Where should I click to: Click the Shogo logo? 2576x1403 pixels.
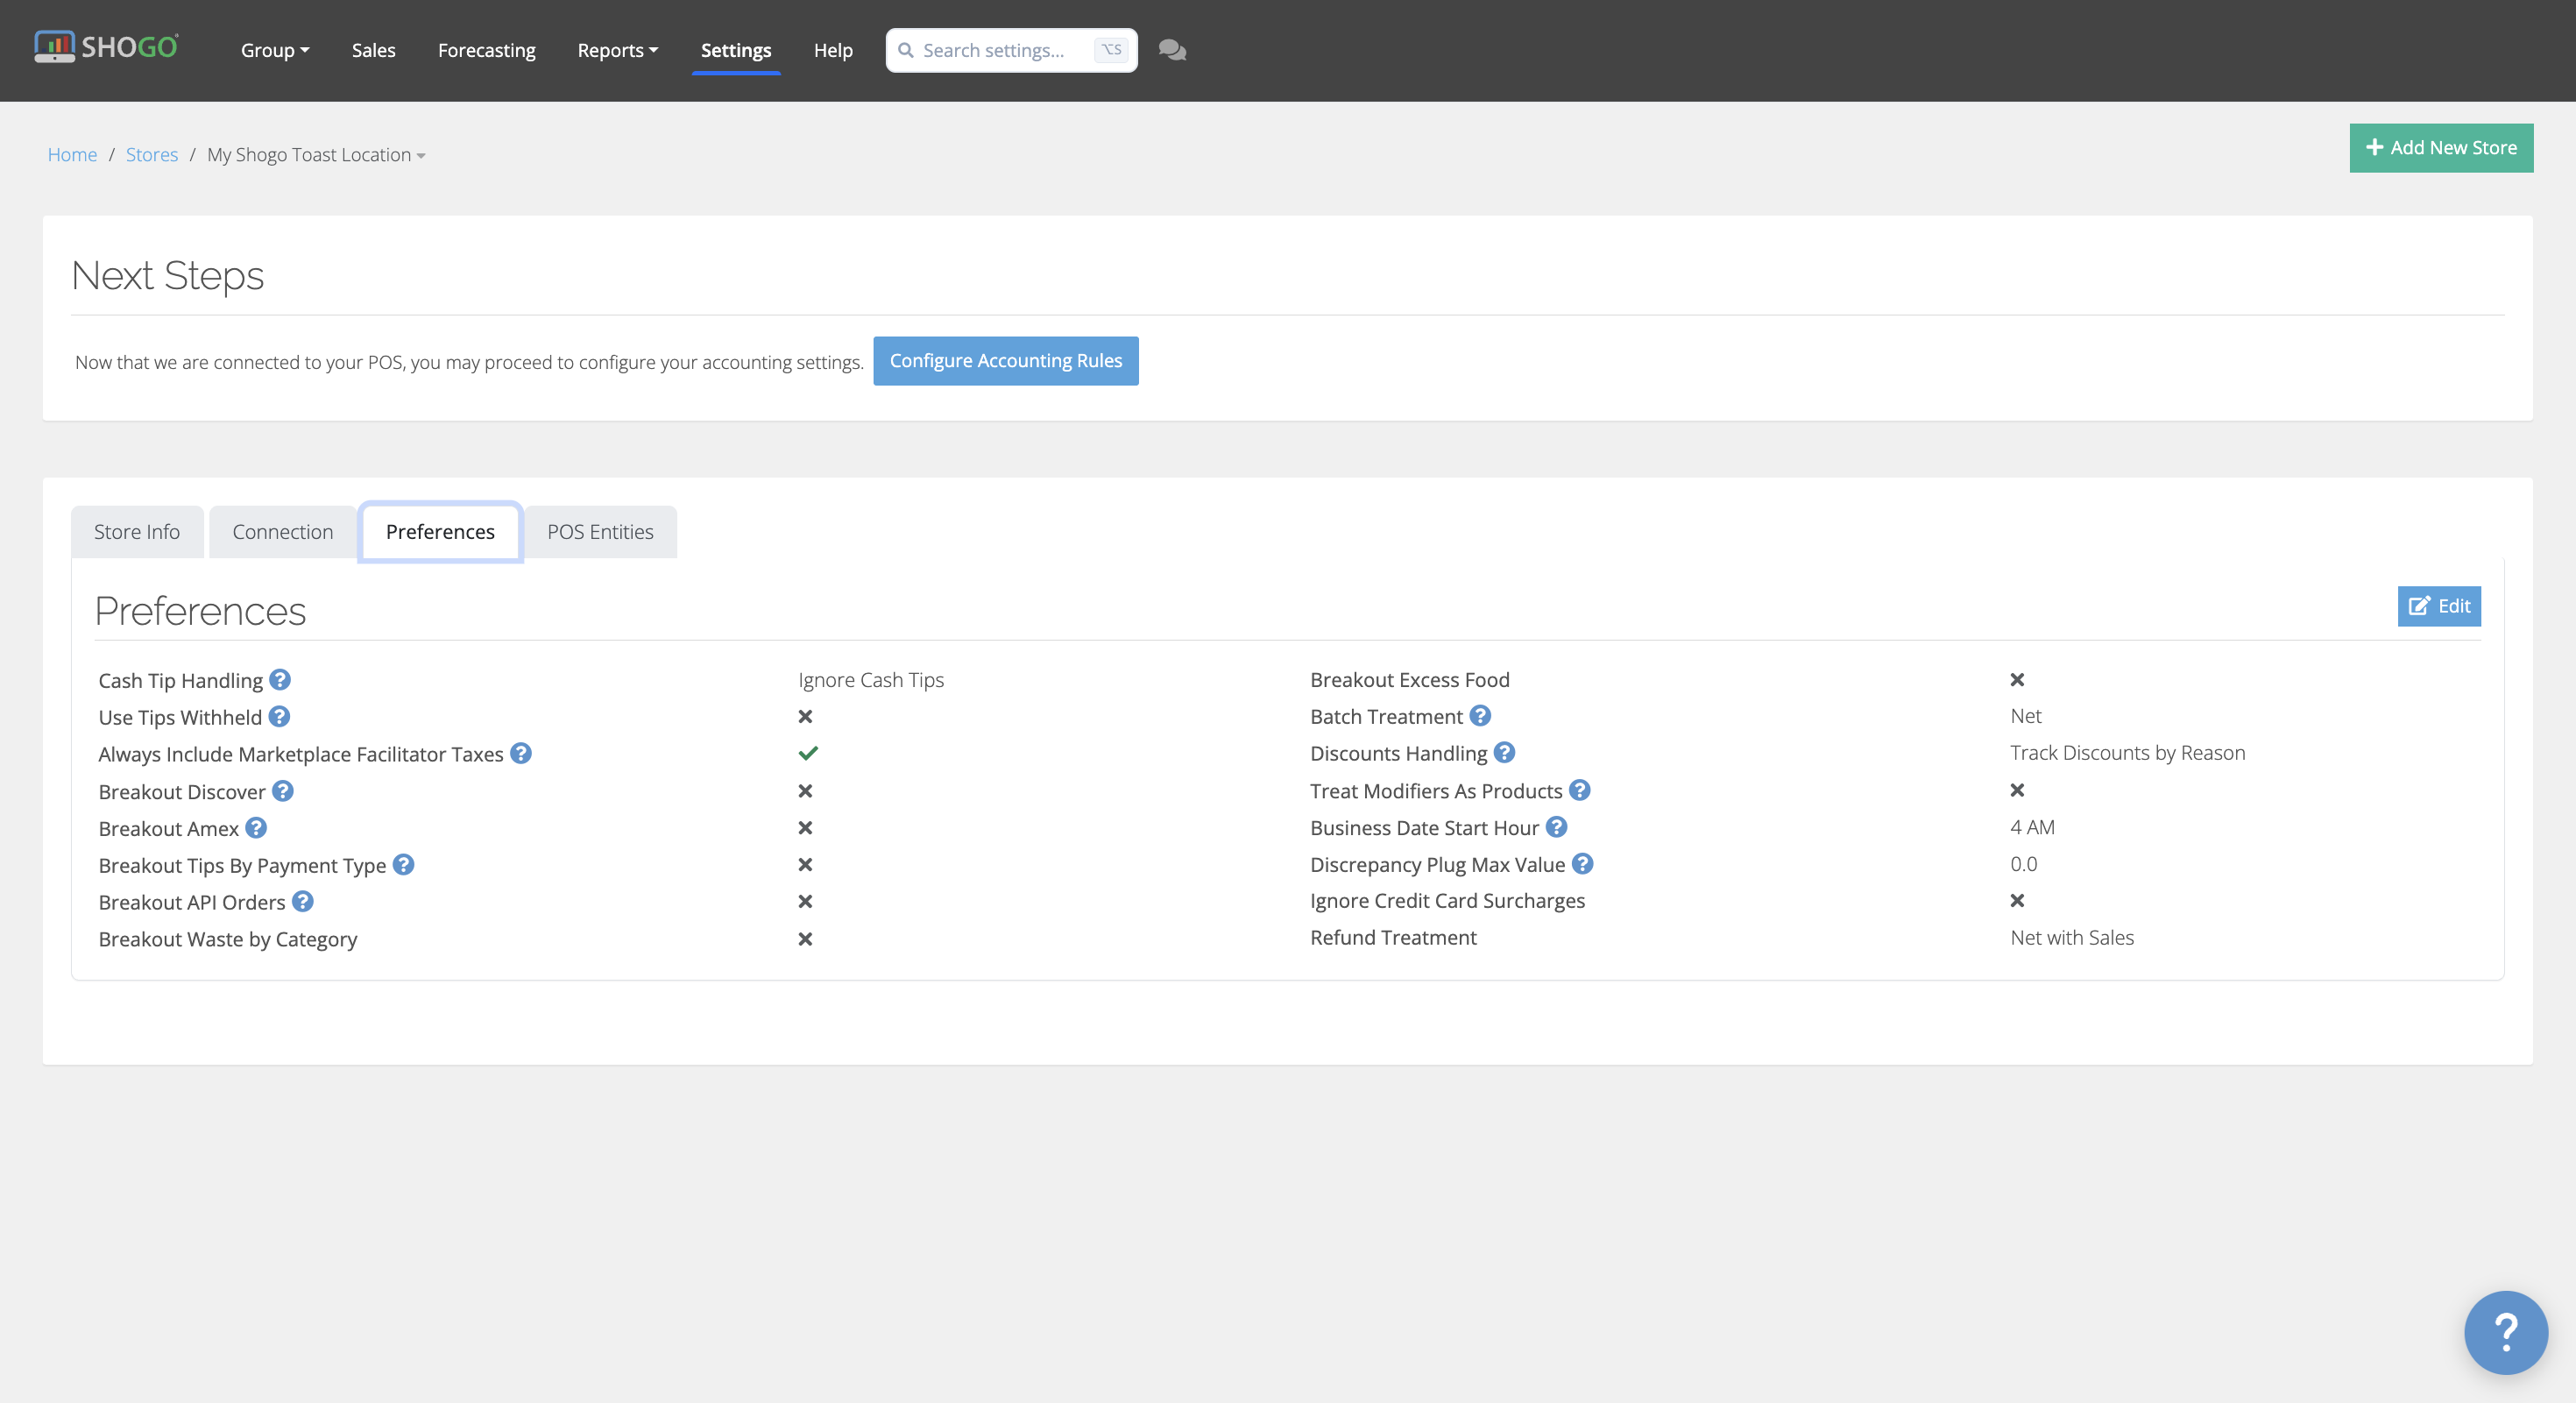[x=106, y=47]
